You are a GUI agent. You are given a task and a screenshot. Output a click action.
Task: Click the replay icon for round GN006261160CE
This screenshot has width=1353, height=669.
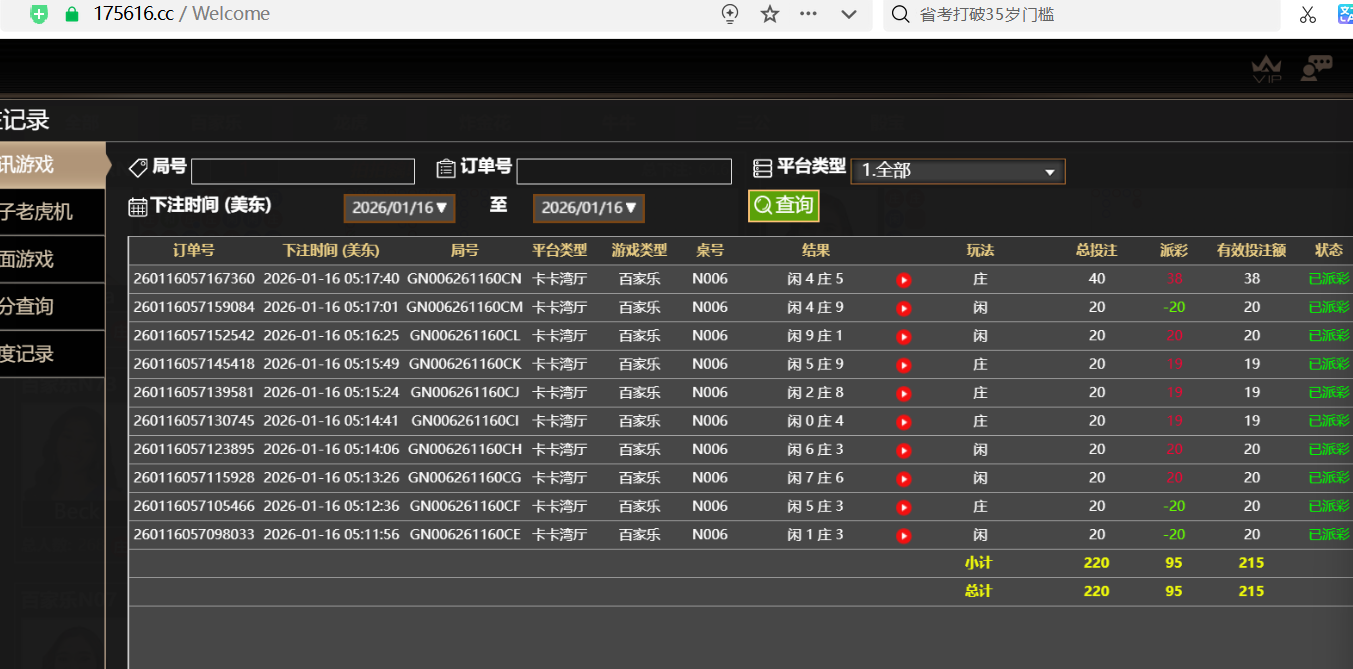pos(904,536)
